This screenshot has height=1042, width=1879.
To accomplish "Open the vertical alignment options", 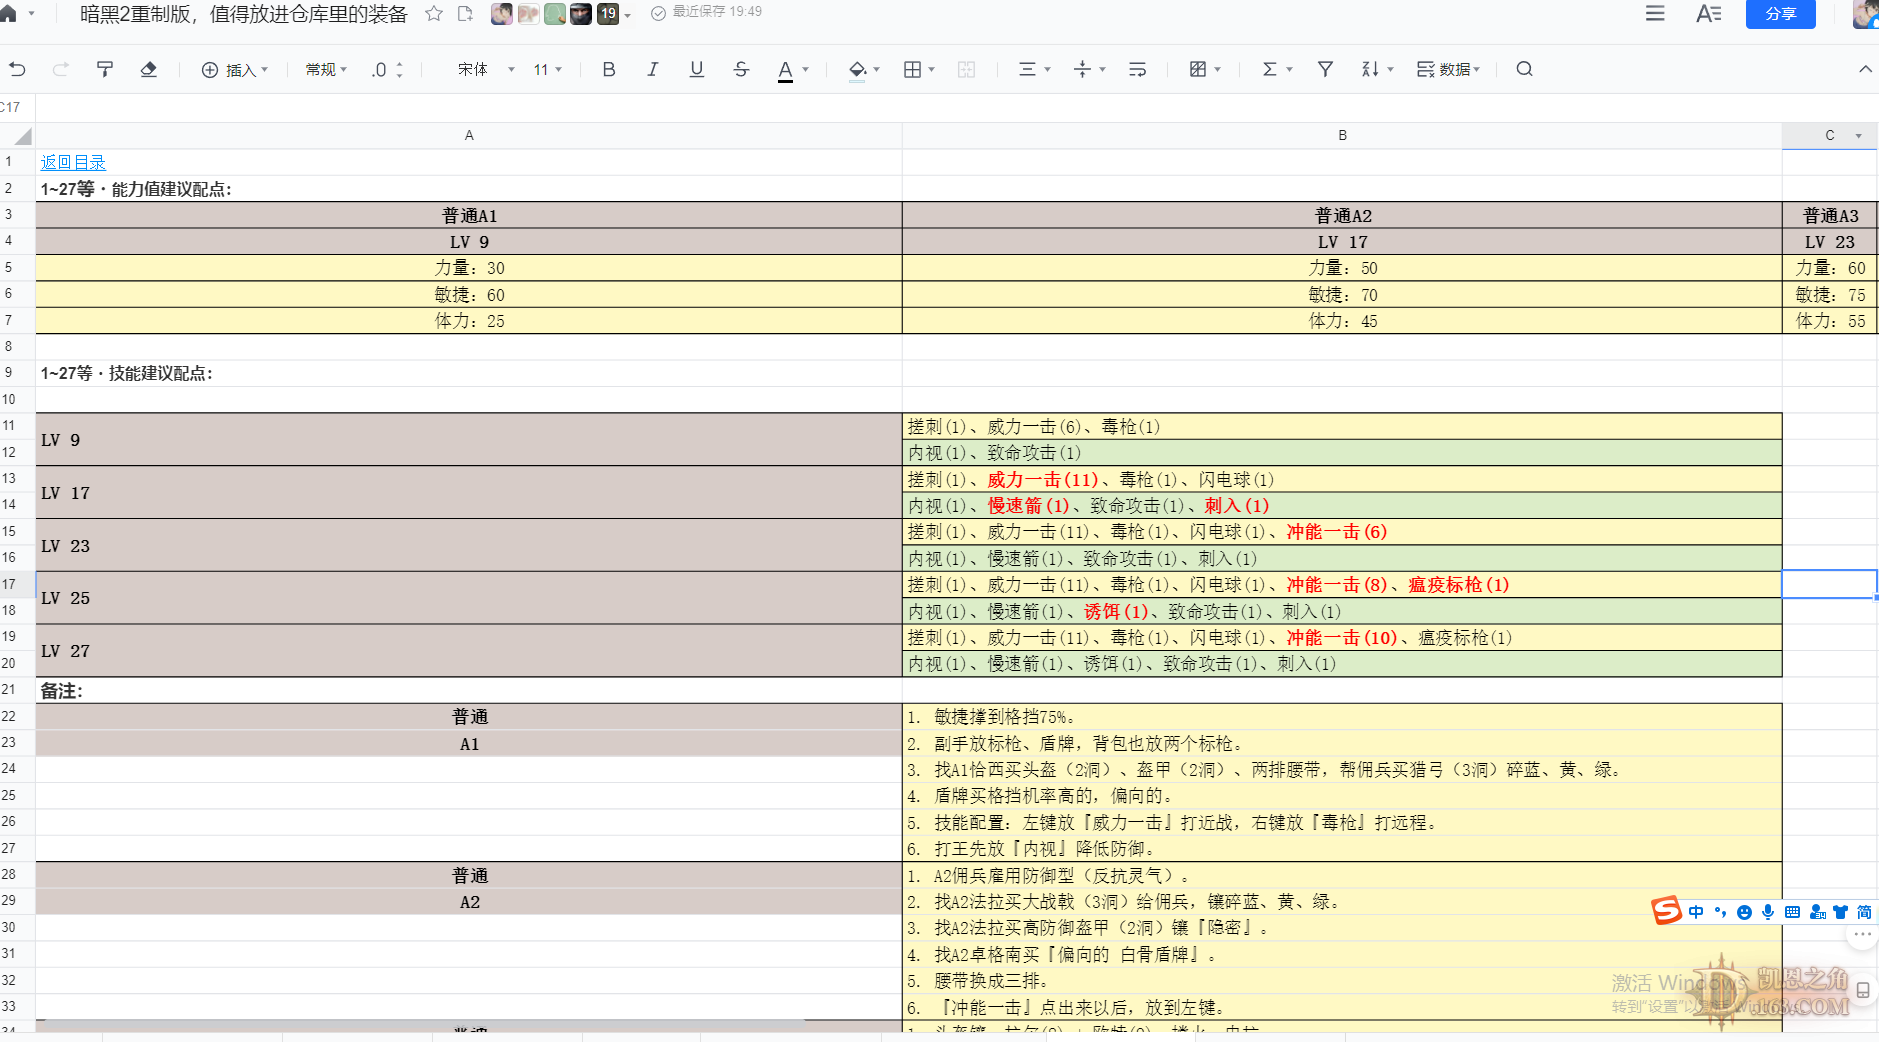I will pos(1089,69).
